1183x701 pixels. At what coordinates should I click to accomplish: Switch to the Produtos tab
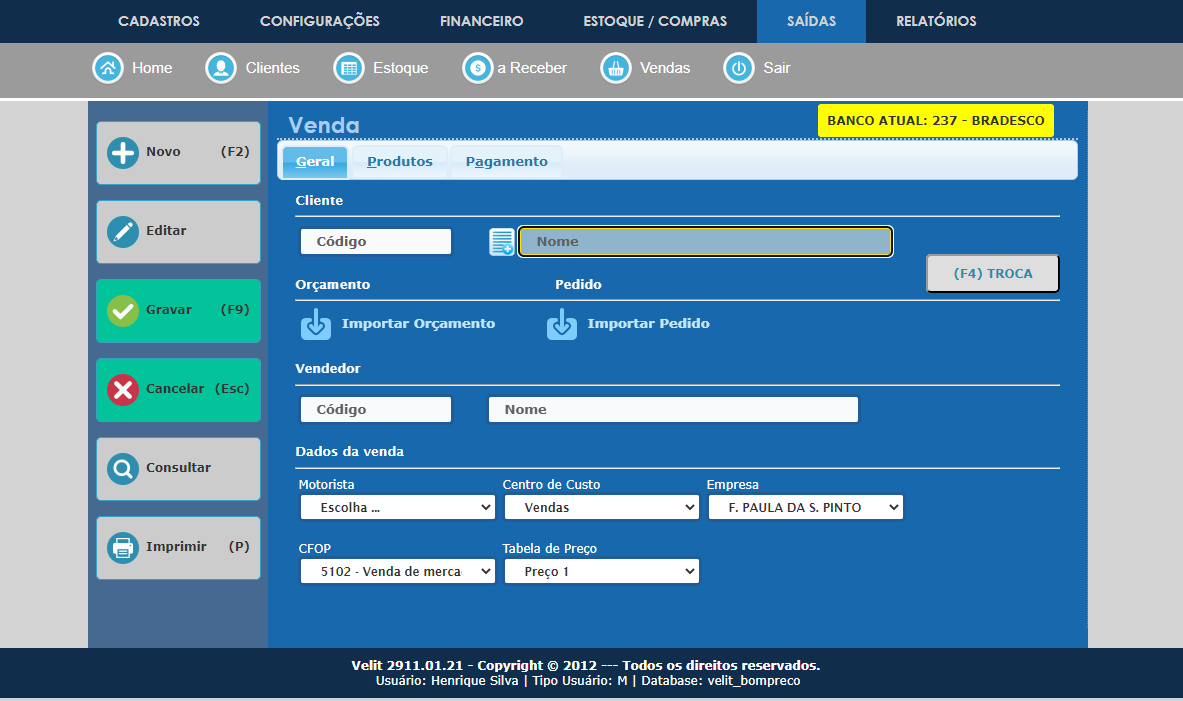point(399,162)
